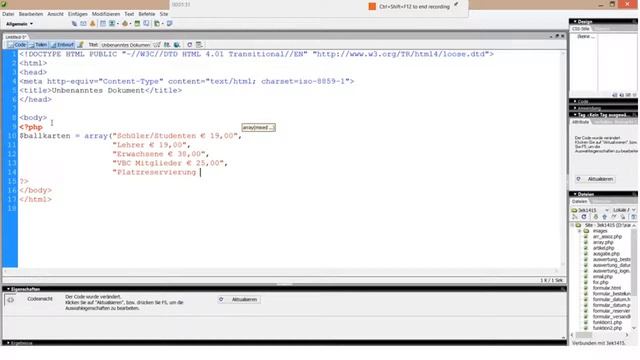This screenshot has height=360, width=640.
Task: Insert a table from the insert bar
Action: 103,24
